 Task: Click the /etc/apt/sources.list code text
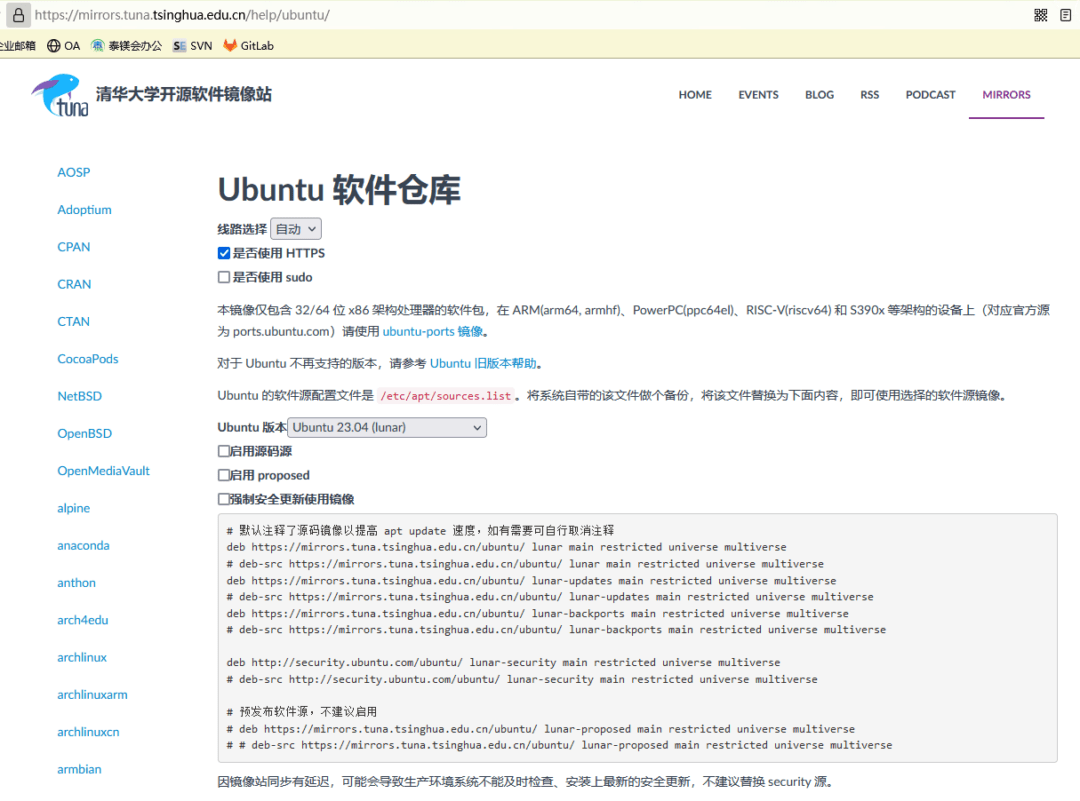446,395
